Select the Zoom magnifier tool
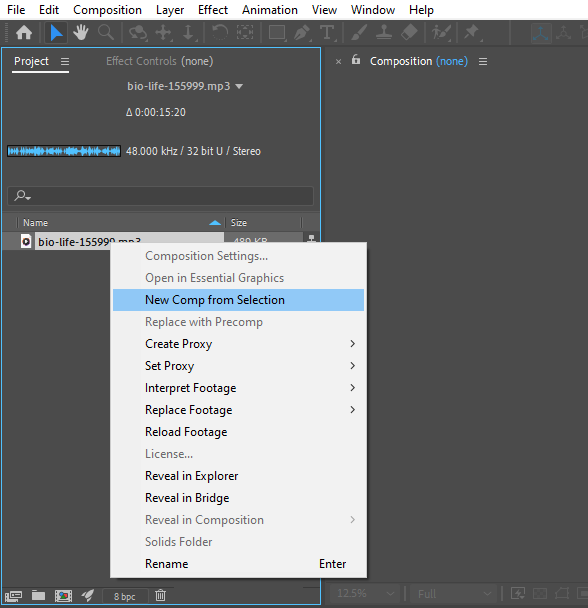Screen dimensions: 588x608 coord(105,33)
